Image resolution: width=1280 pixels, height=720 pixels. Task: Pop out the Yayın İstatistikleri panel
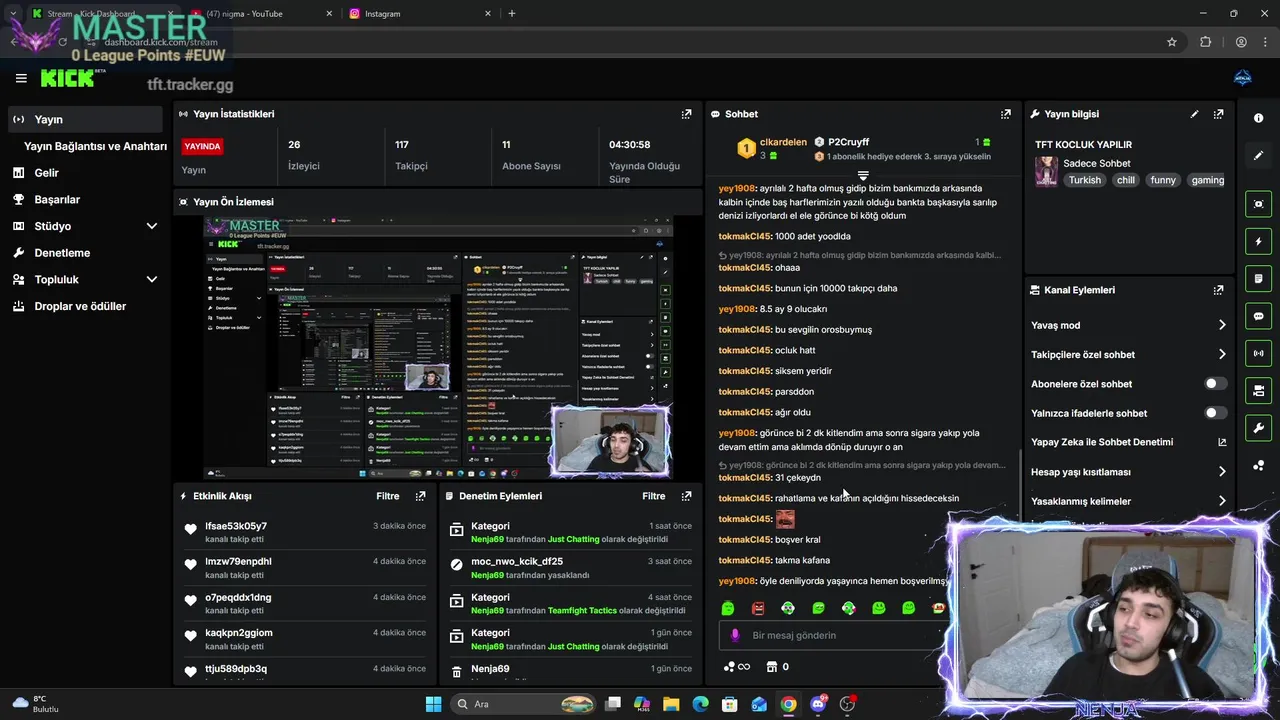(x=686, y=114)
